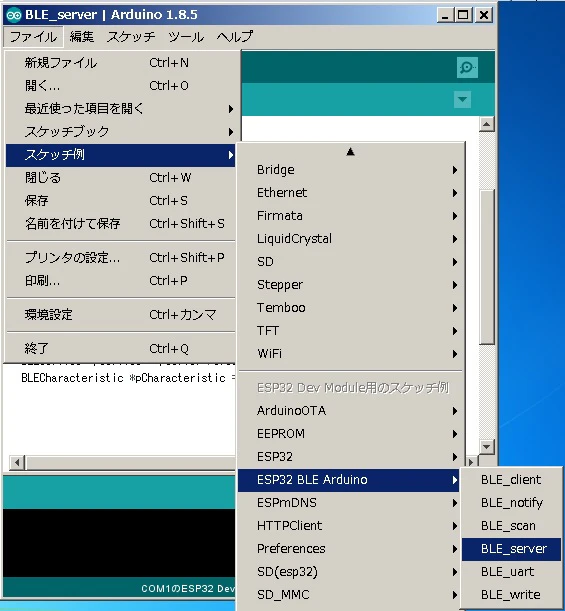Open the BLE_server example sketch
Viewport: 565px width, 611px height.
pyautogui.click(x=511, y=549)
